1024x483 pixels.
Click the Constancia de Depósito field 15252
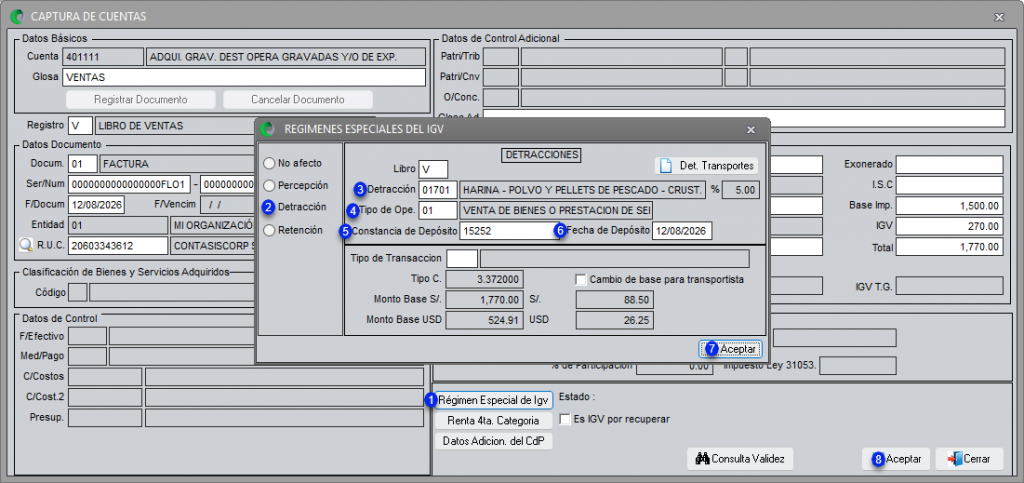[509, 231]
